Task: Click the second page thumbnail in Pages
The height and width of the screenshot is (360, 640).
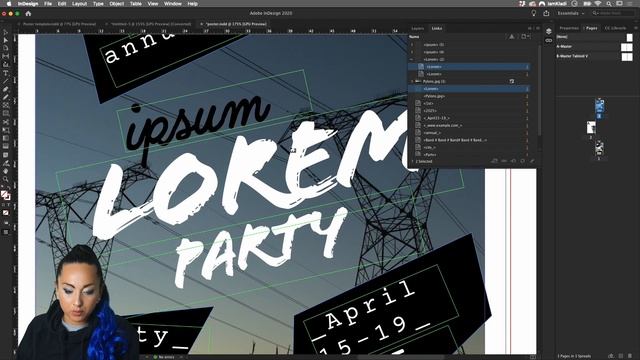Action: (591, 127)
